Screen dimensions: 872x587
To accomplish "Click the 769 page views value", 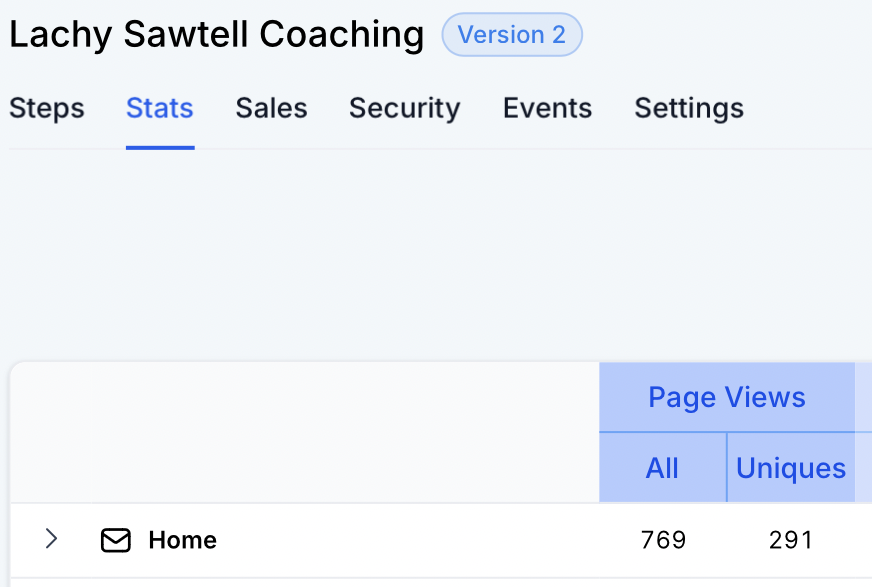I will (x=663, y=541).
